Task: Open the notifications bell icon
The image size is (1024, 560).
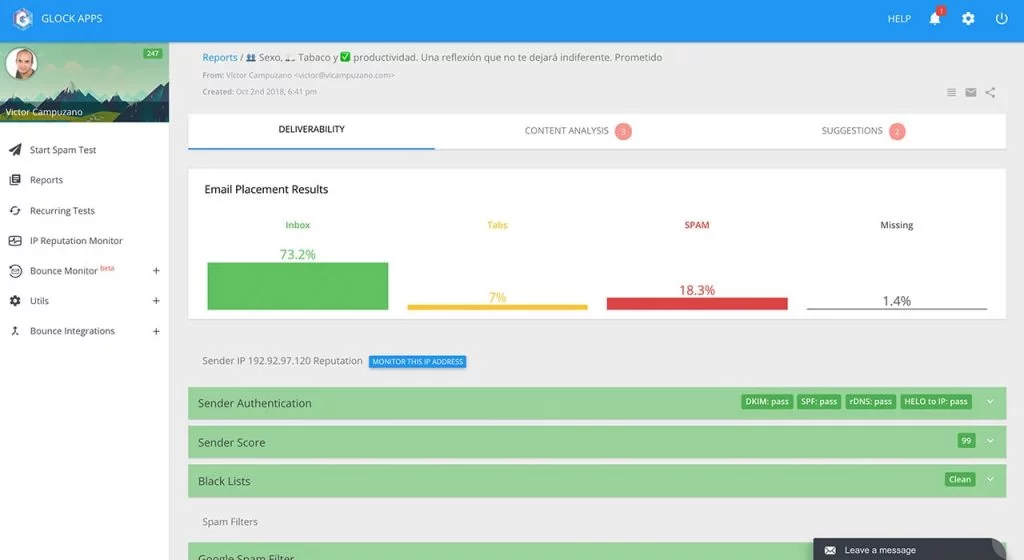Action: [935, 18]
